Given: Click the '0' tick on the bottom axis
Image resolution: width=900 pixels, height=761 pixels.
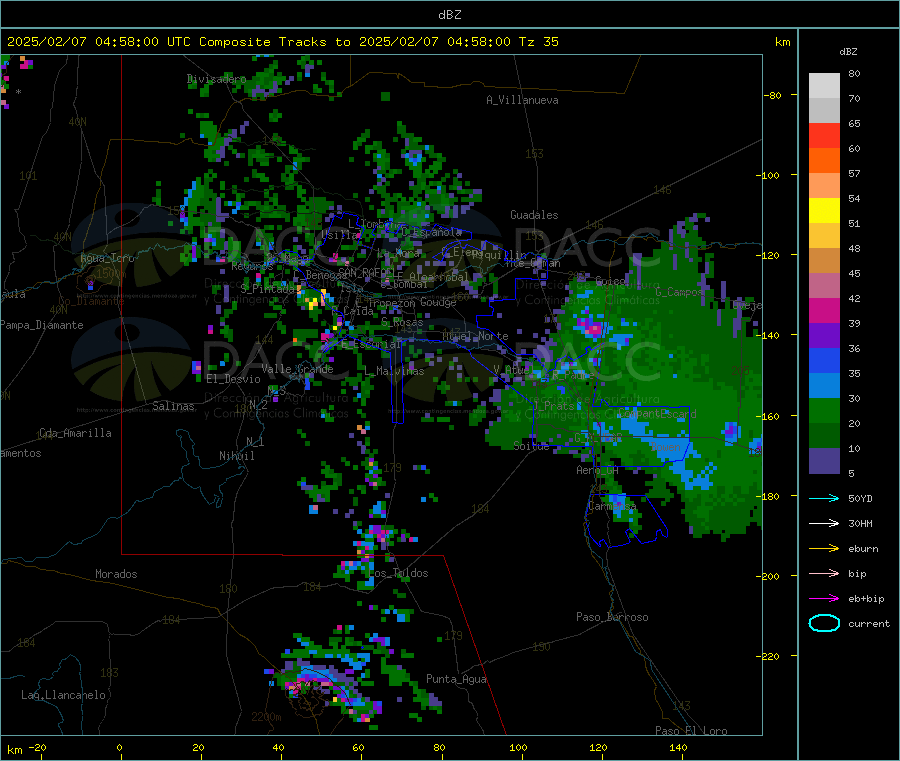Looking at the screenshot, I should pyautogui.click(x=119, y=747).
